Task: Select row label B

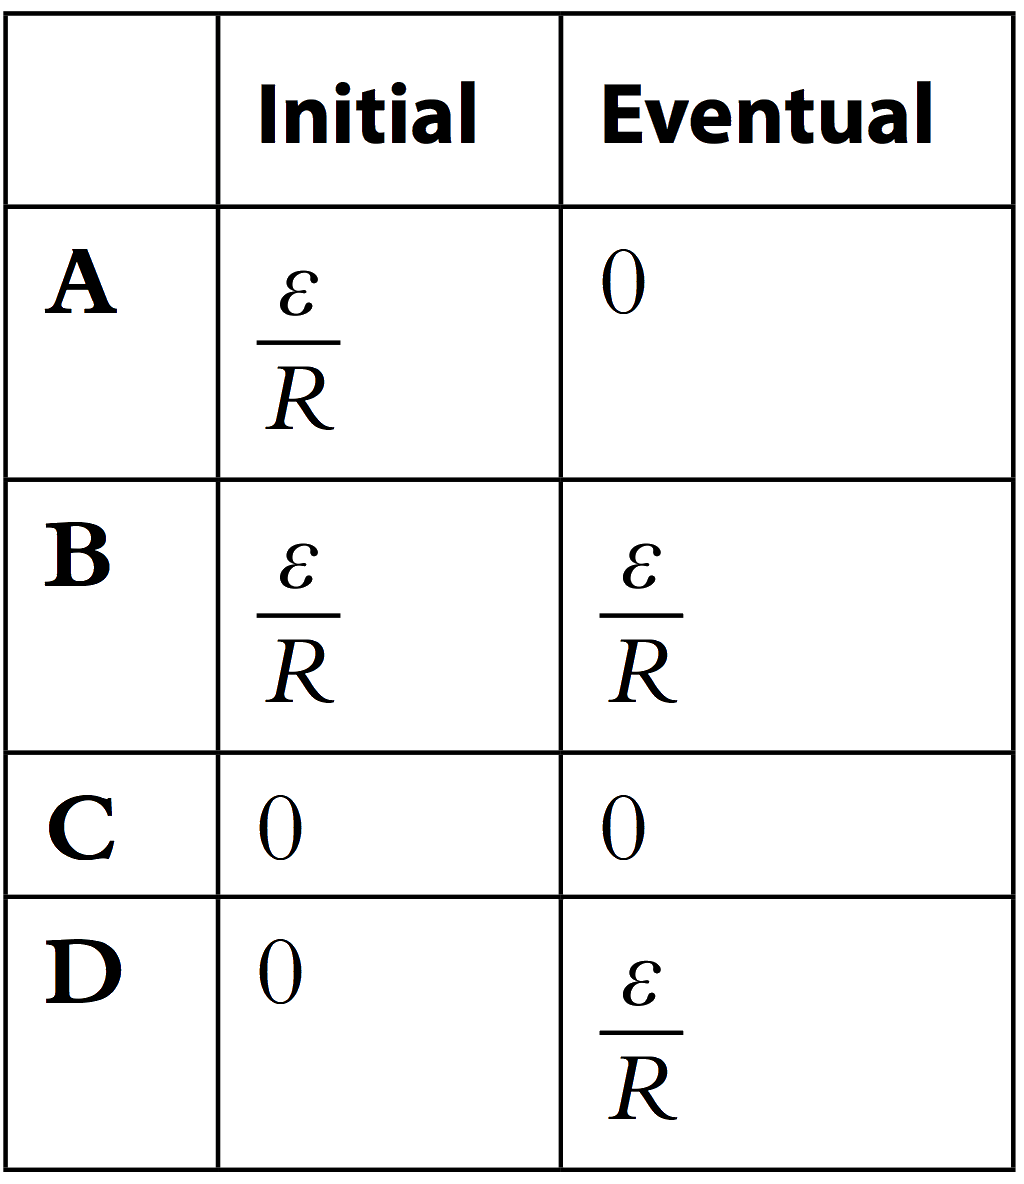Action: (x=78, y=555)
